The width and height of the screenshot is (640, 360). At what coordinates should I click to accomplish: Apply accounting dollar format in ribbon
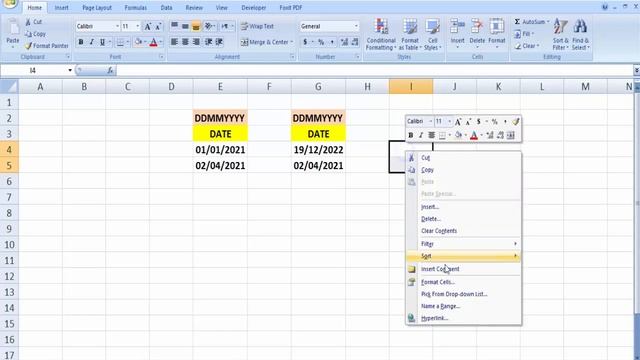pyautogui.click(x=305, y=42)
